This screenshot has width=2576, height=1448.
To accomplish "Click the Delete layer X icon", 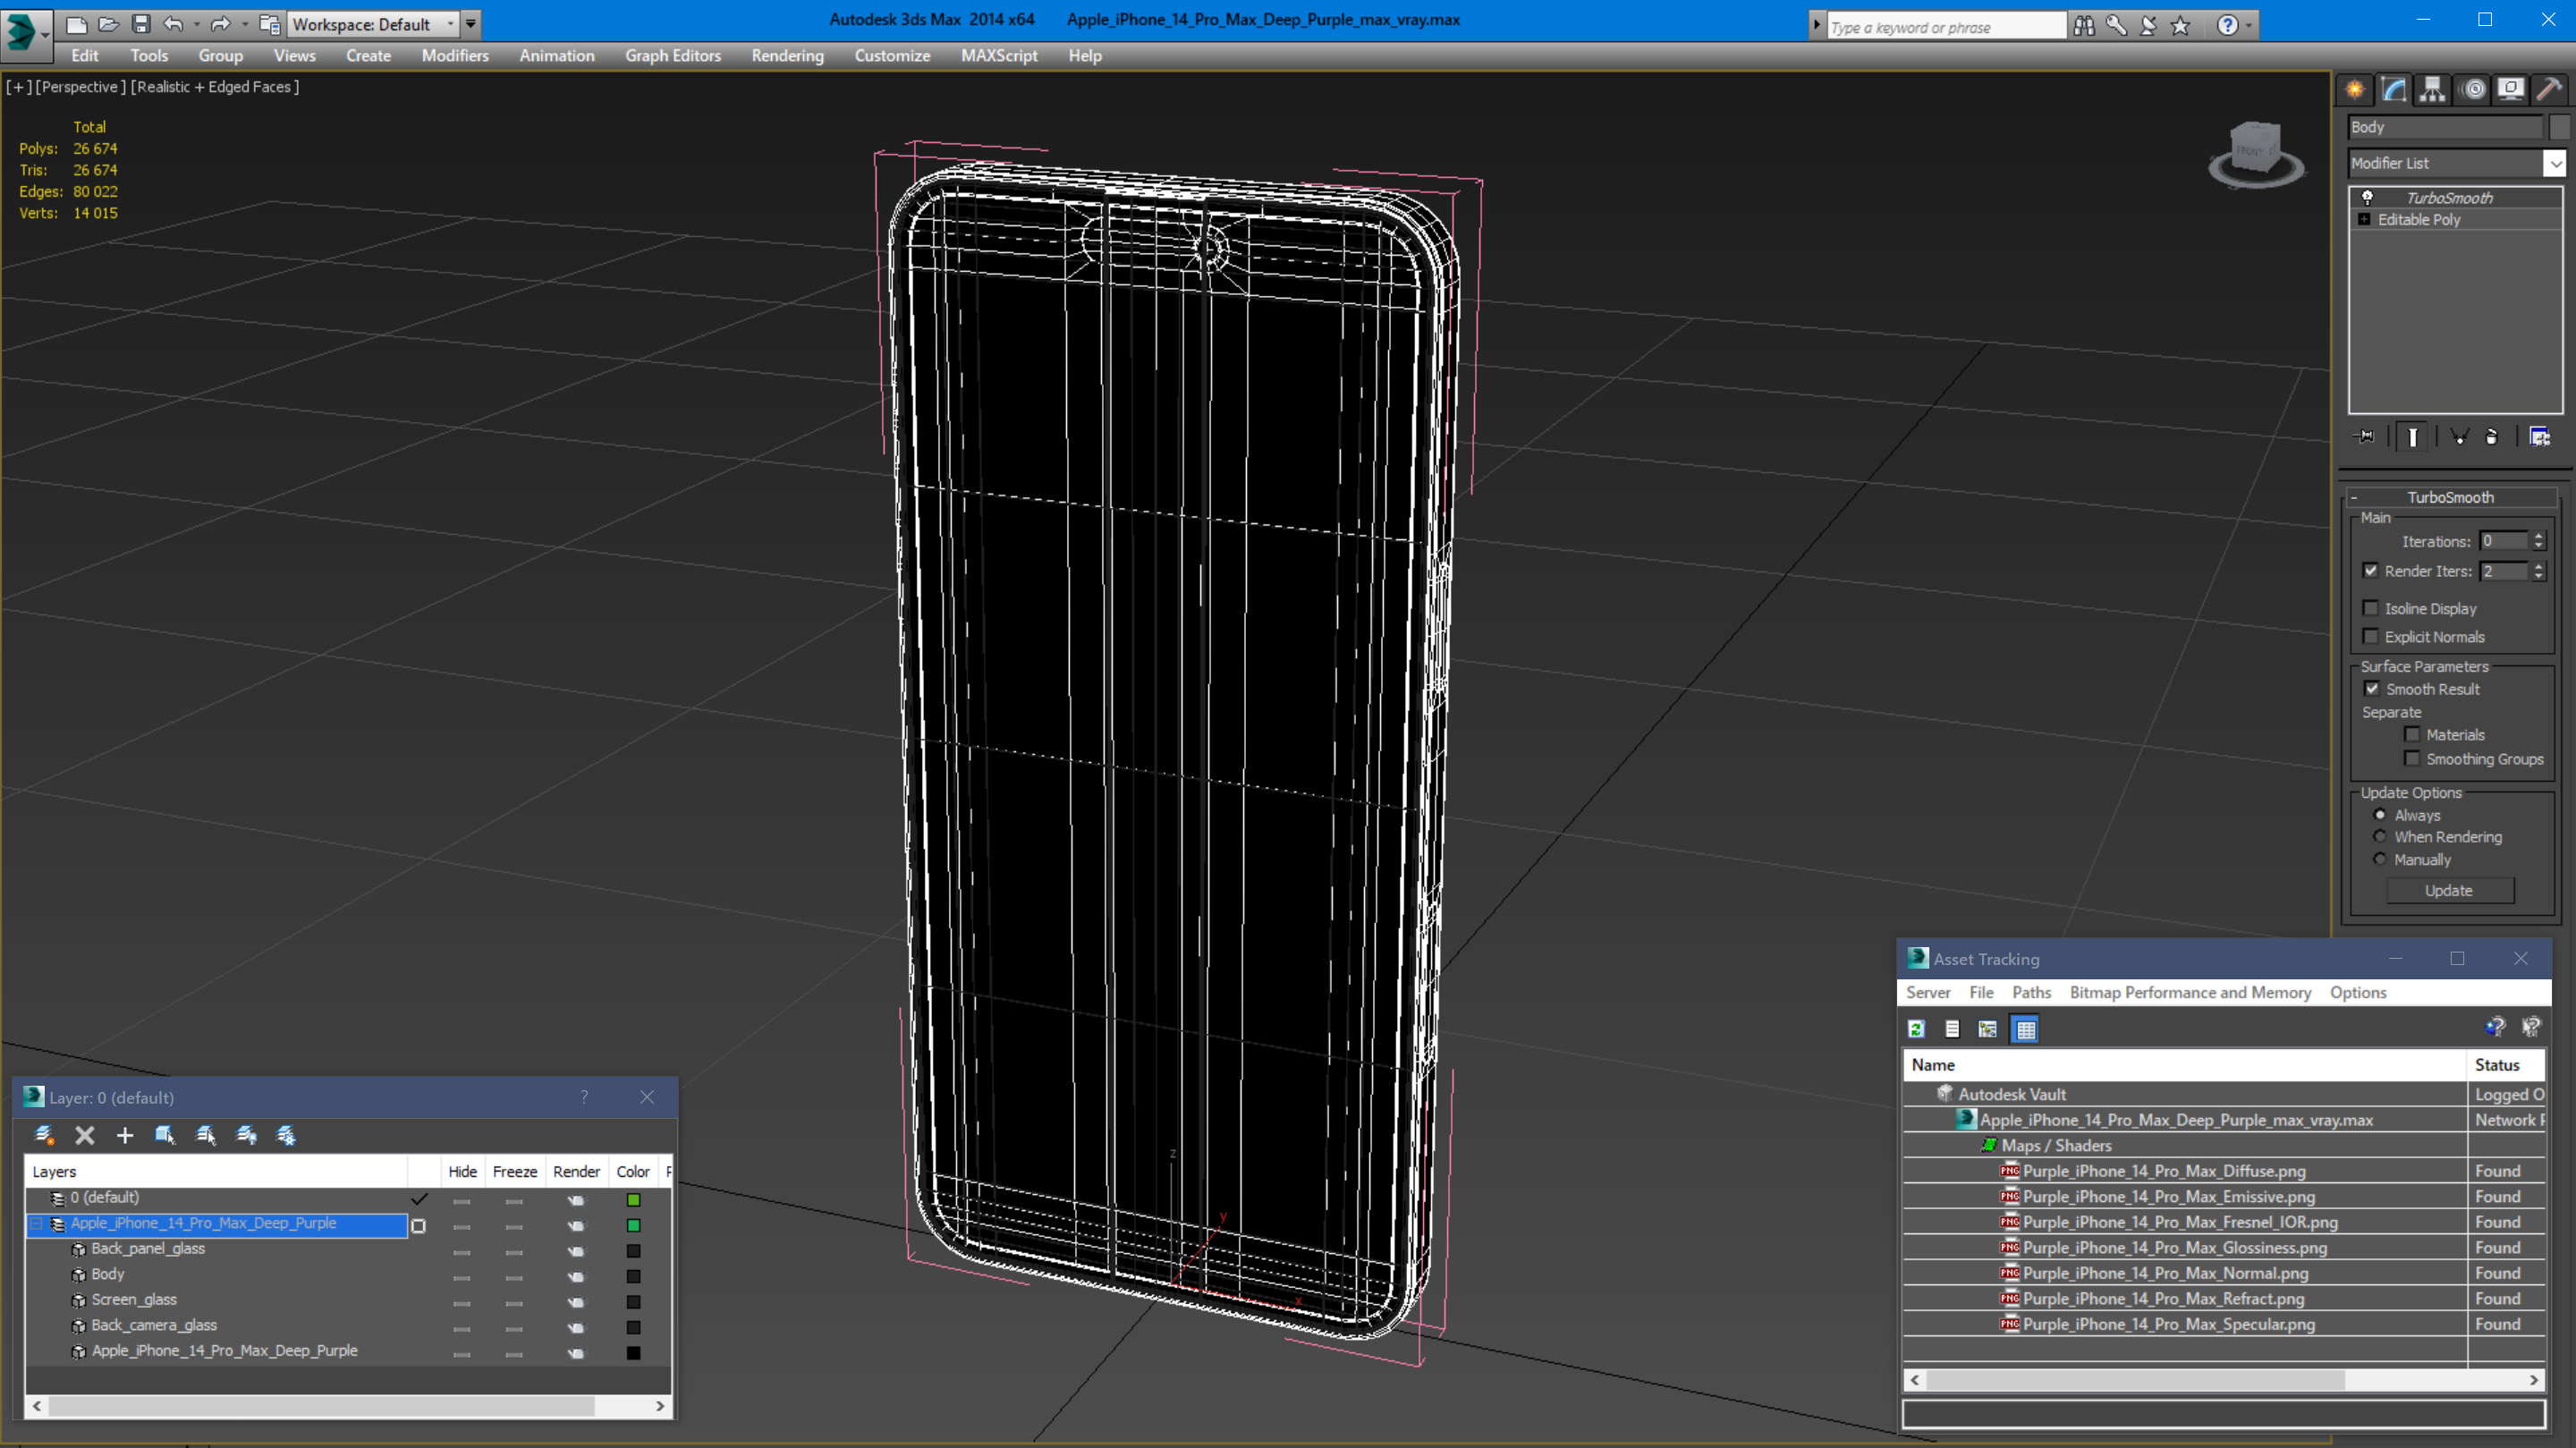I will pyautogui.click(x=85, y=1135).
